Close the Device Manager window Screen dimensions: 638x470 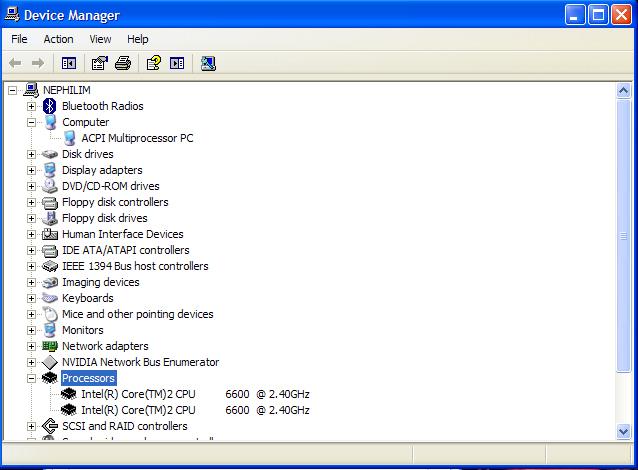622,15
